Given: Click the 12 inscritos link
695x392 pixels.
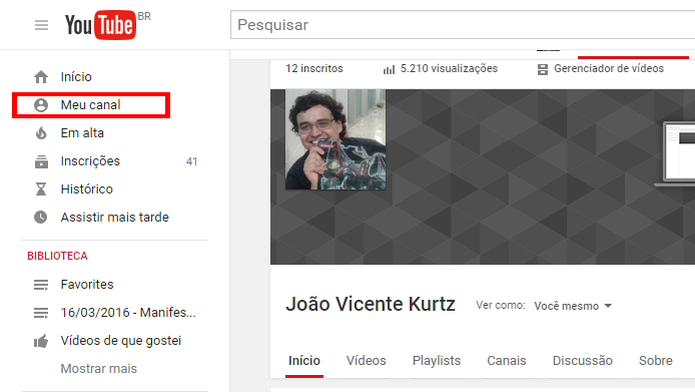Looking at the screenshot, I should click(x=314, y=69).
